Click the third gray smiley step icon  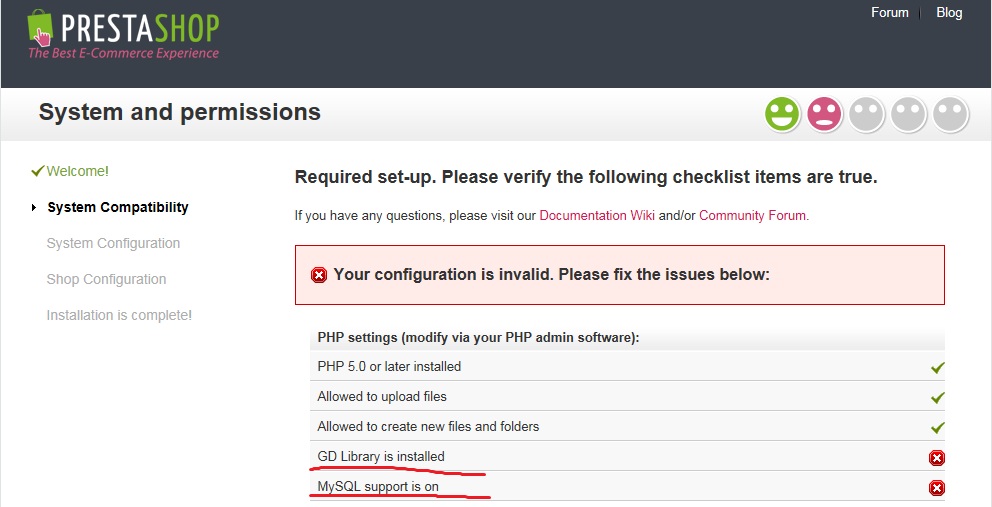[x=867, y=114]
